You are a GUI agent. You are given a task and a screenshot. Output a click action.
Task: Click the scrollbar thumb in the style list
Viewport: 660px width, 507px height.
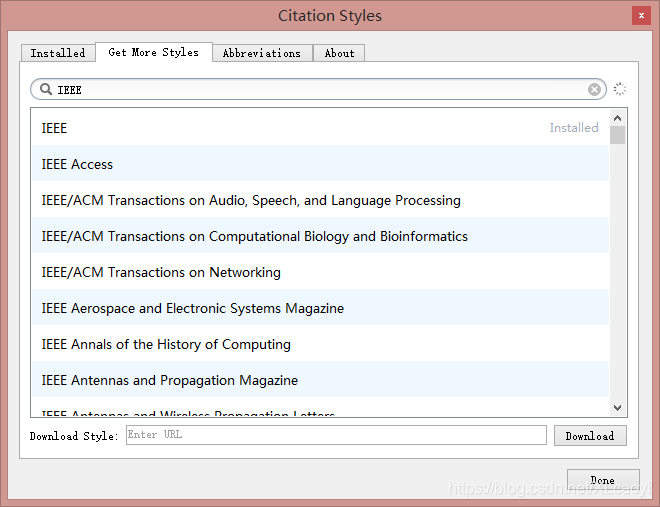click(617, 135)
